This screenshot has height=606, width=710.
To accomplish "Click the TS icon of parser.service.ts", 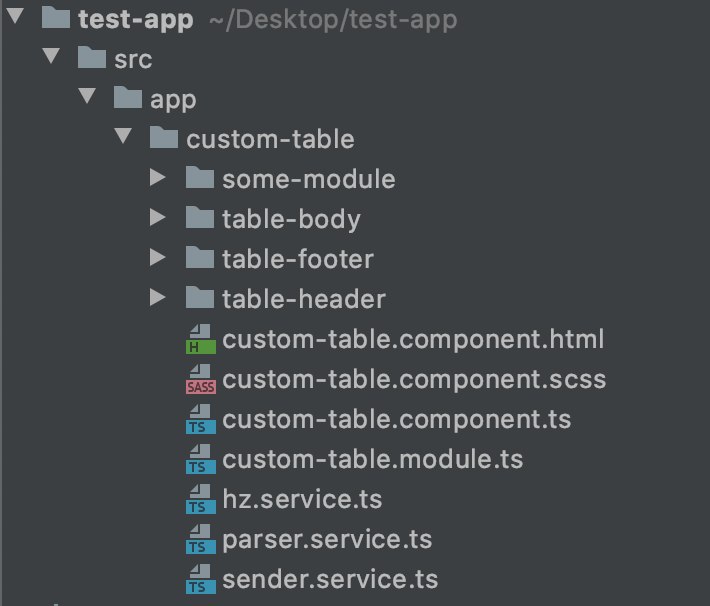I will [201, 539].
